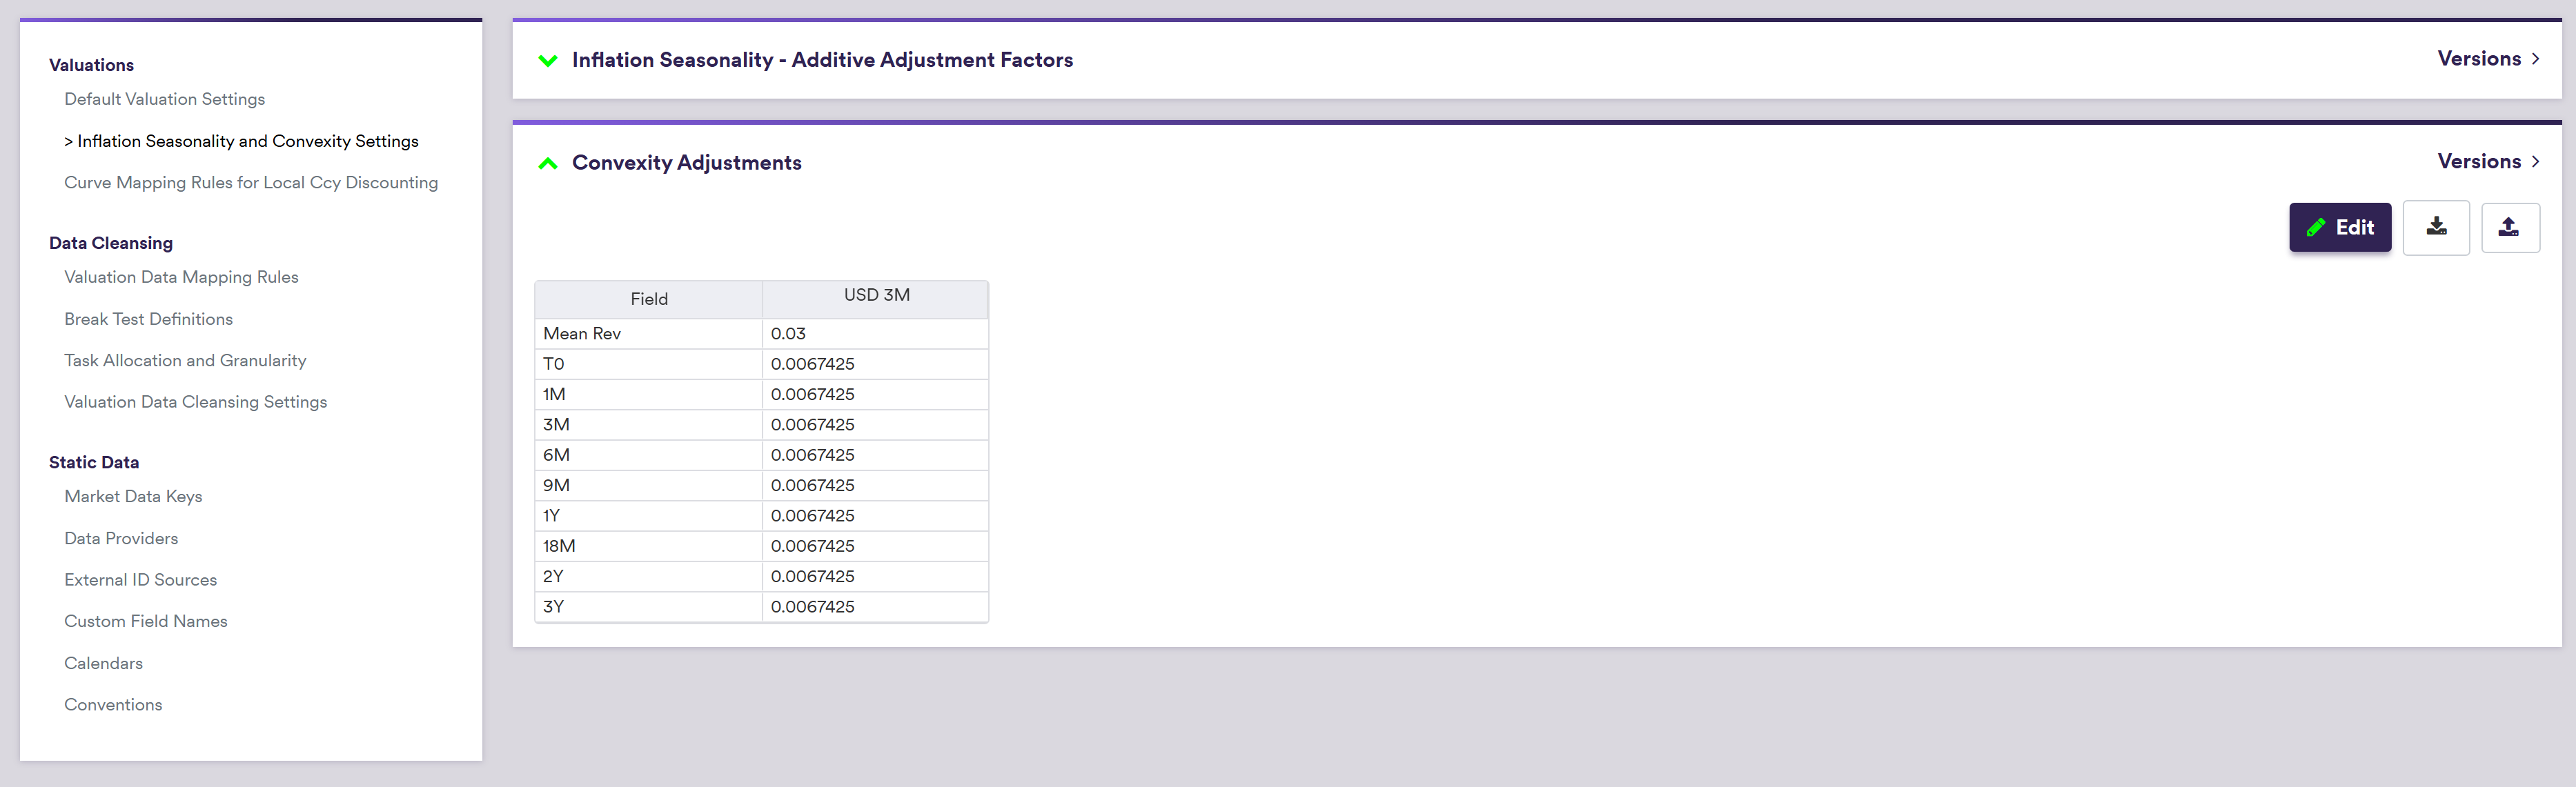Viewport: 2576px width, 787px height.
Task: Open the Calendars page
Action: (103, 663)
